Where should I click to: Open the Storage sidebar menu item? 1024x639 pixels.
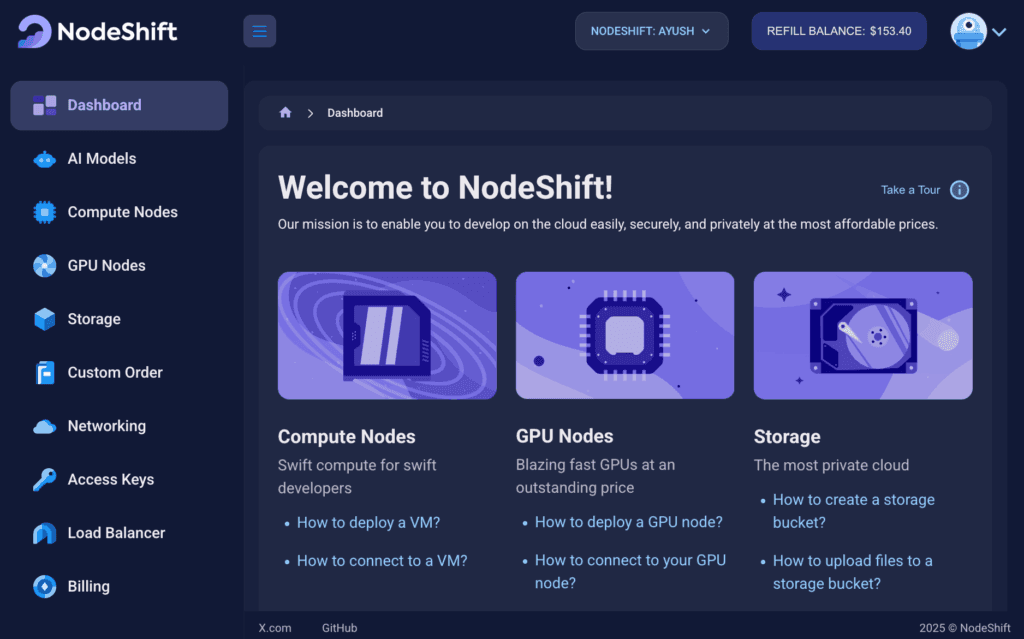(x=119, y=319)
